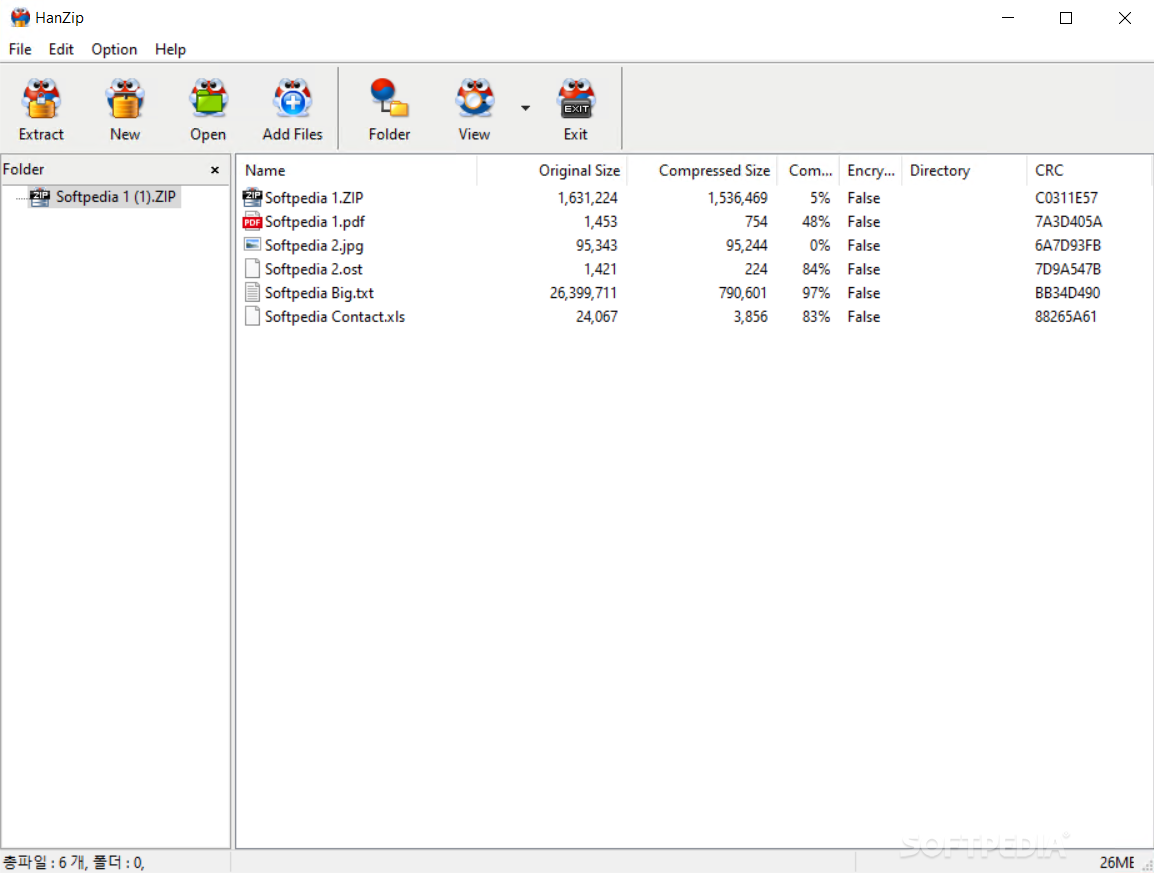The width and height of the screenshot is (1154, 873).
Task: Click original size value 26,399,711
Action: pos(583,293)
